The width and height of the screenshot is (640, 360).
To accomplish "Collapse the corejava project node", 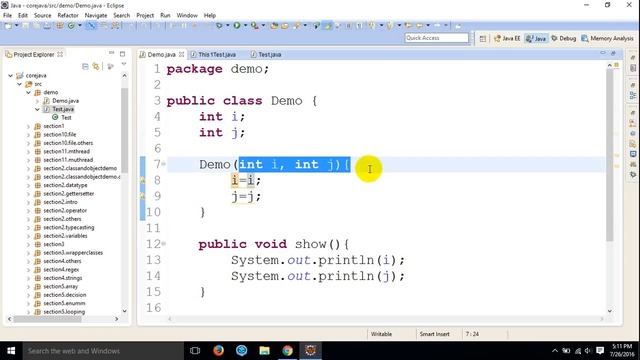I will tap(11, 76).
